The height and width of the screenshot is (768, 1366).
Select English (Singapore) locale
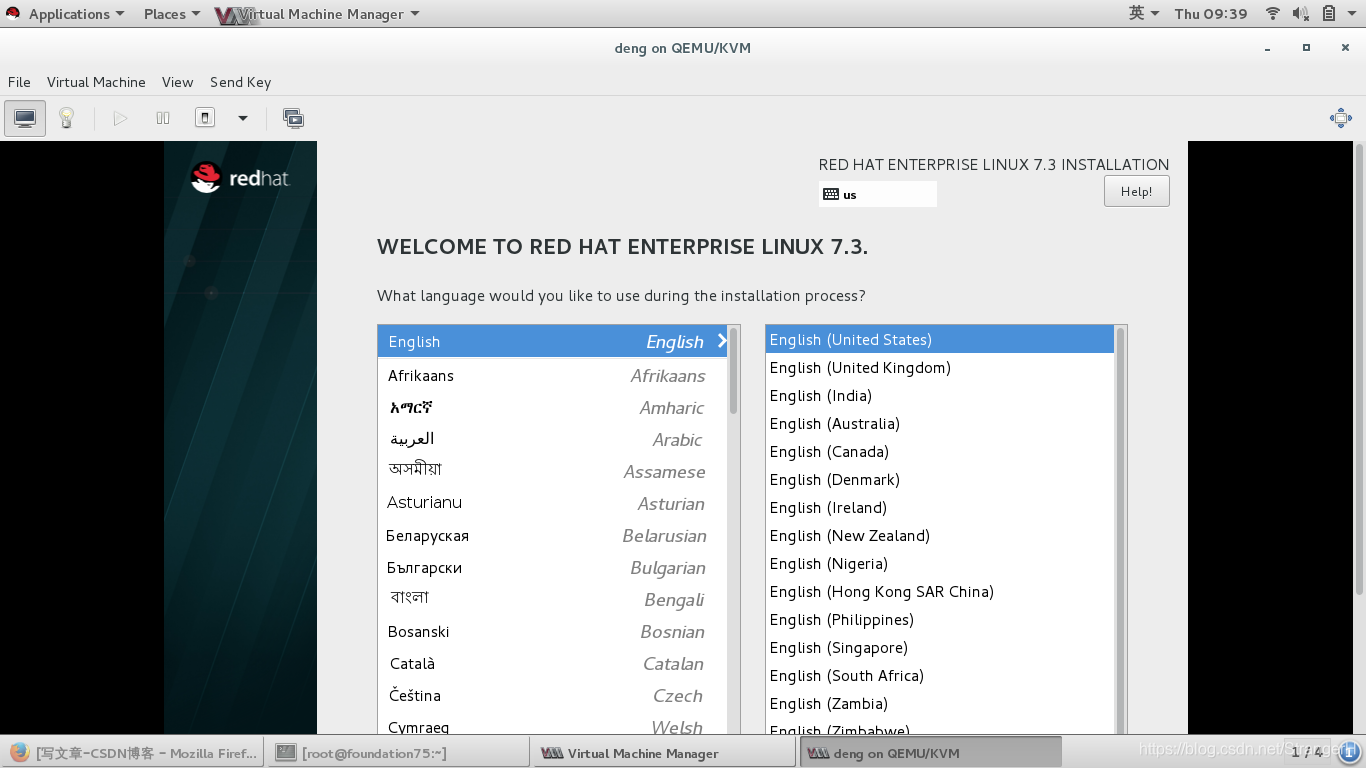click(939, 648)
